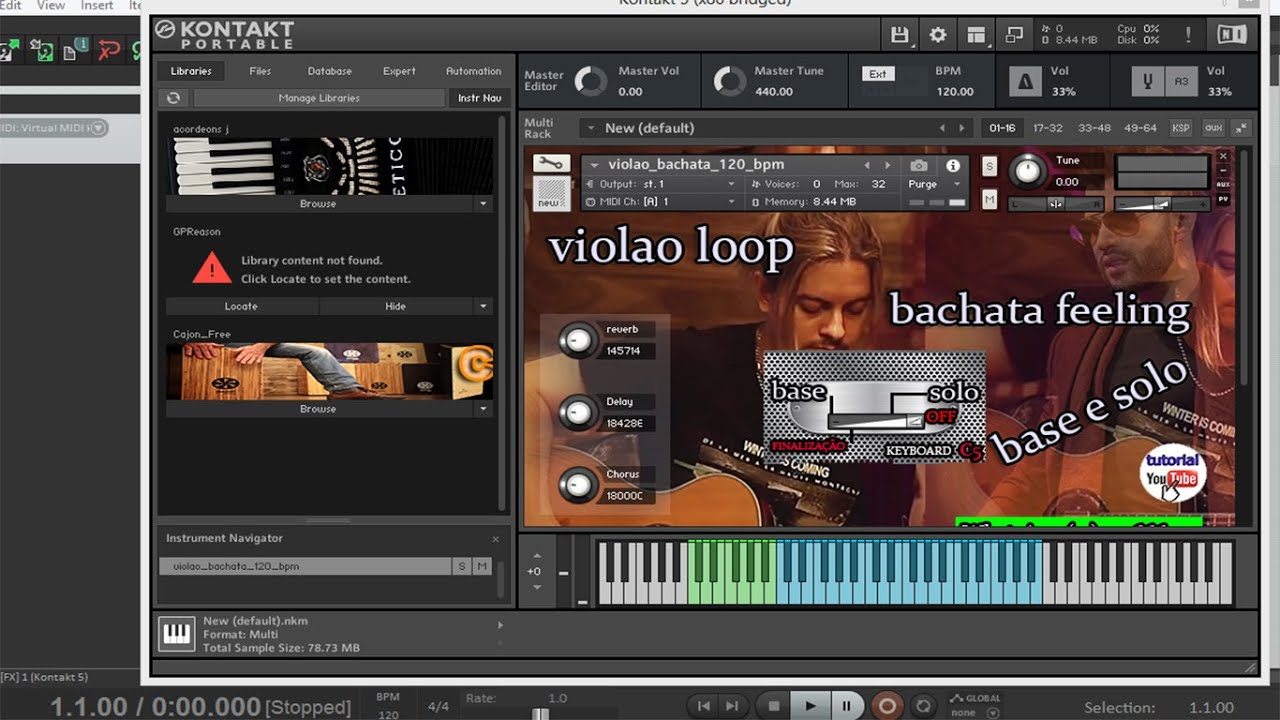Open Purge dropdown menu
The width and height of the screenshot is (1280, 720).
(x=957, y=184)
